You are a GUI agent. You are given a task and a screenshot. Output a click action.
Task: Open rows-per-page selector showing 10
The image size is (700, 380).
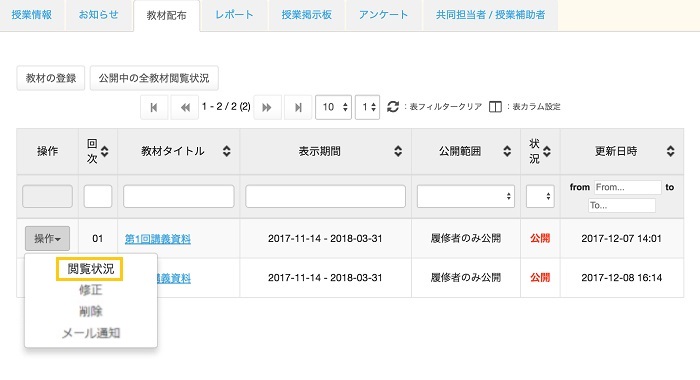(x=333, y=107)
